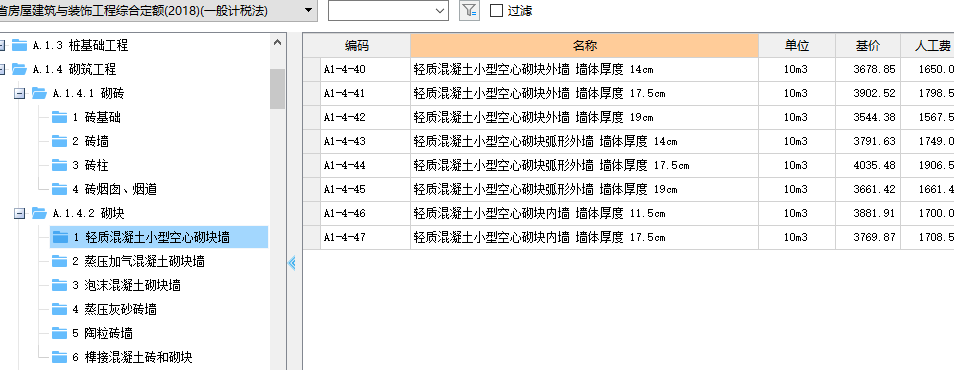Click code cell A1-4-46
The width and height of the screenshot is (954, 370).
point(365,214)
